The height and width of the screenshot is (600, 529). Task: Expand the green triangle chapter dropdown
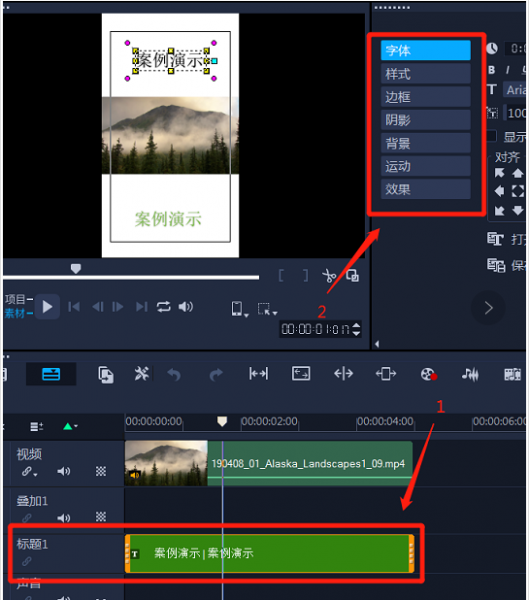pos(70,426)
